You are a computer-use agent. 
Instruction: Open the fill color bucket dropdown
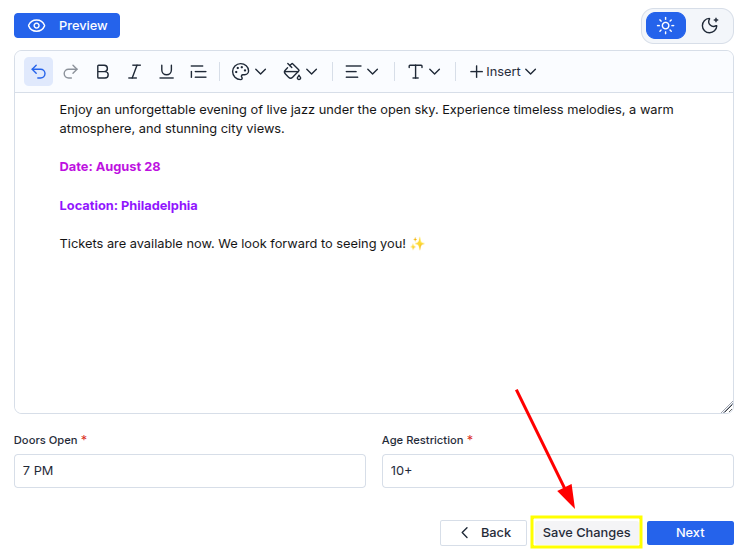coord(300,72)
